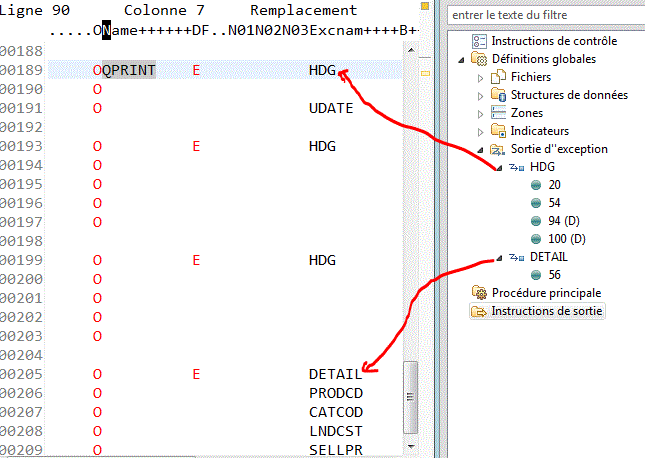This screenshot has width=645, height=458.
Task: Click HDG on line 00199
Action: tap(322, 260)
